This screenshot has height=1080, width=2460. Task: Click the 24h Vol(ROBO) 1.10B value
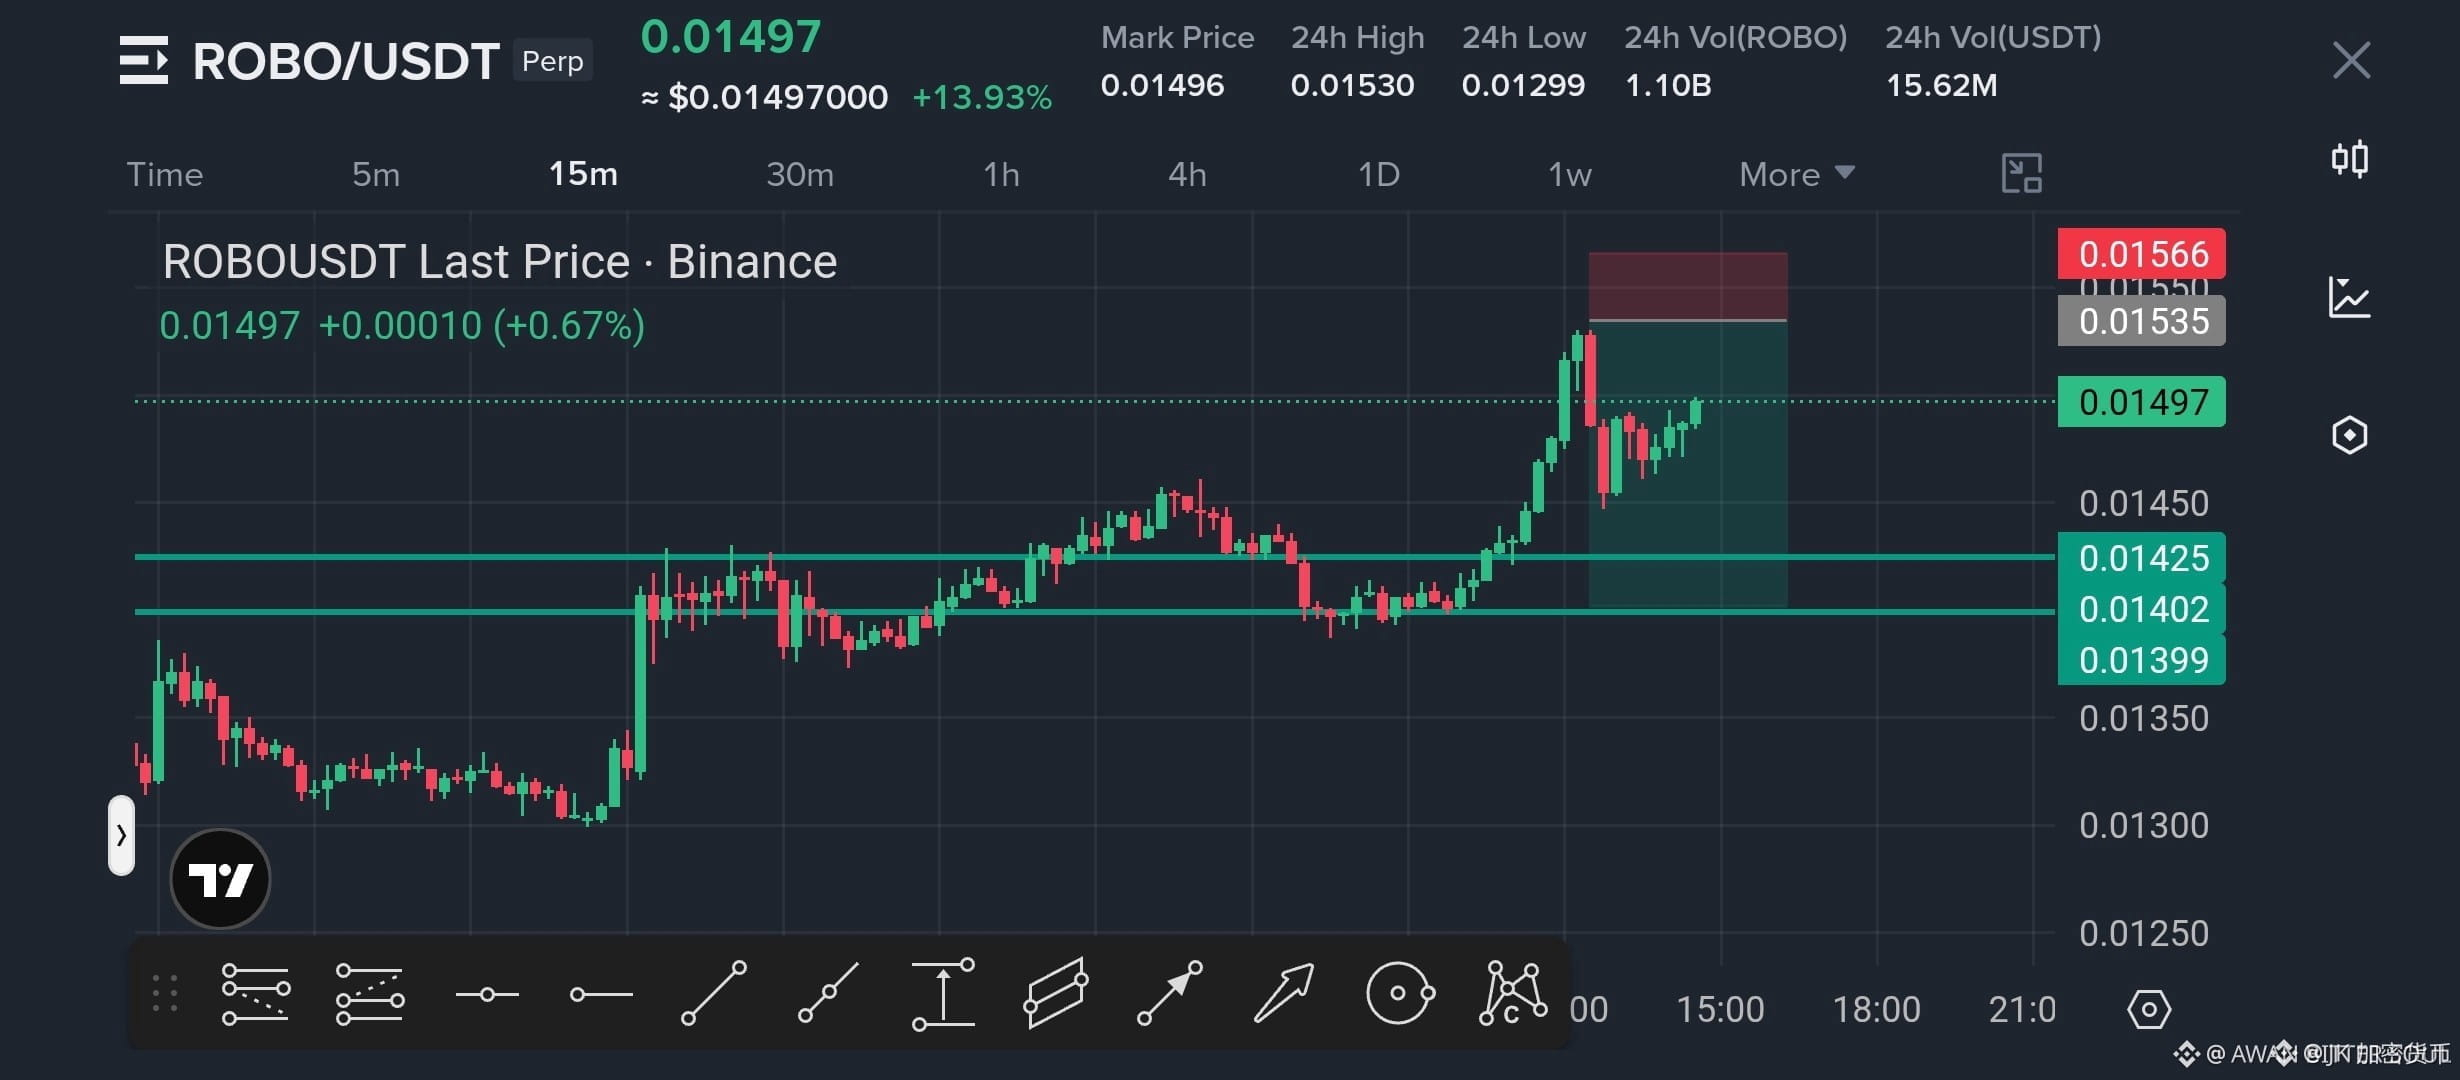coord(1668,85)
